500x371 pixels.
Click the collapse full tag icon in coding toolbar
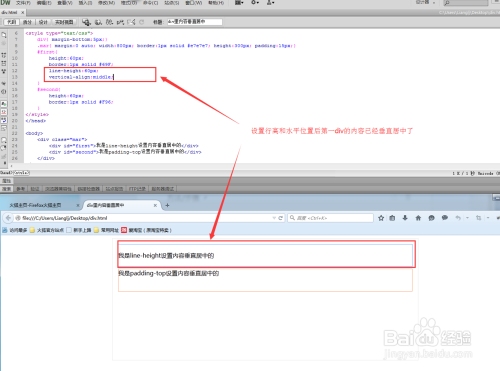(x=4, y=55)
